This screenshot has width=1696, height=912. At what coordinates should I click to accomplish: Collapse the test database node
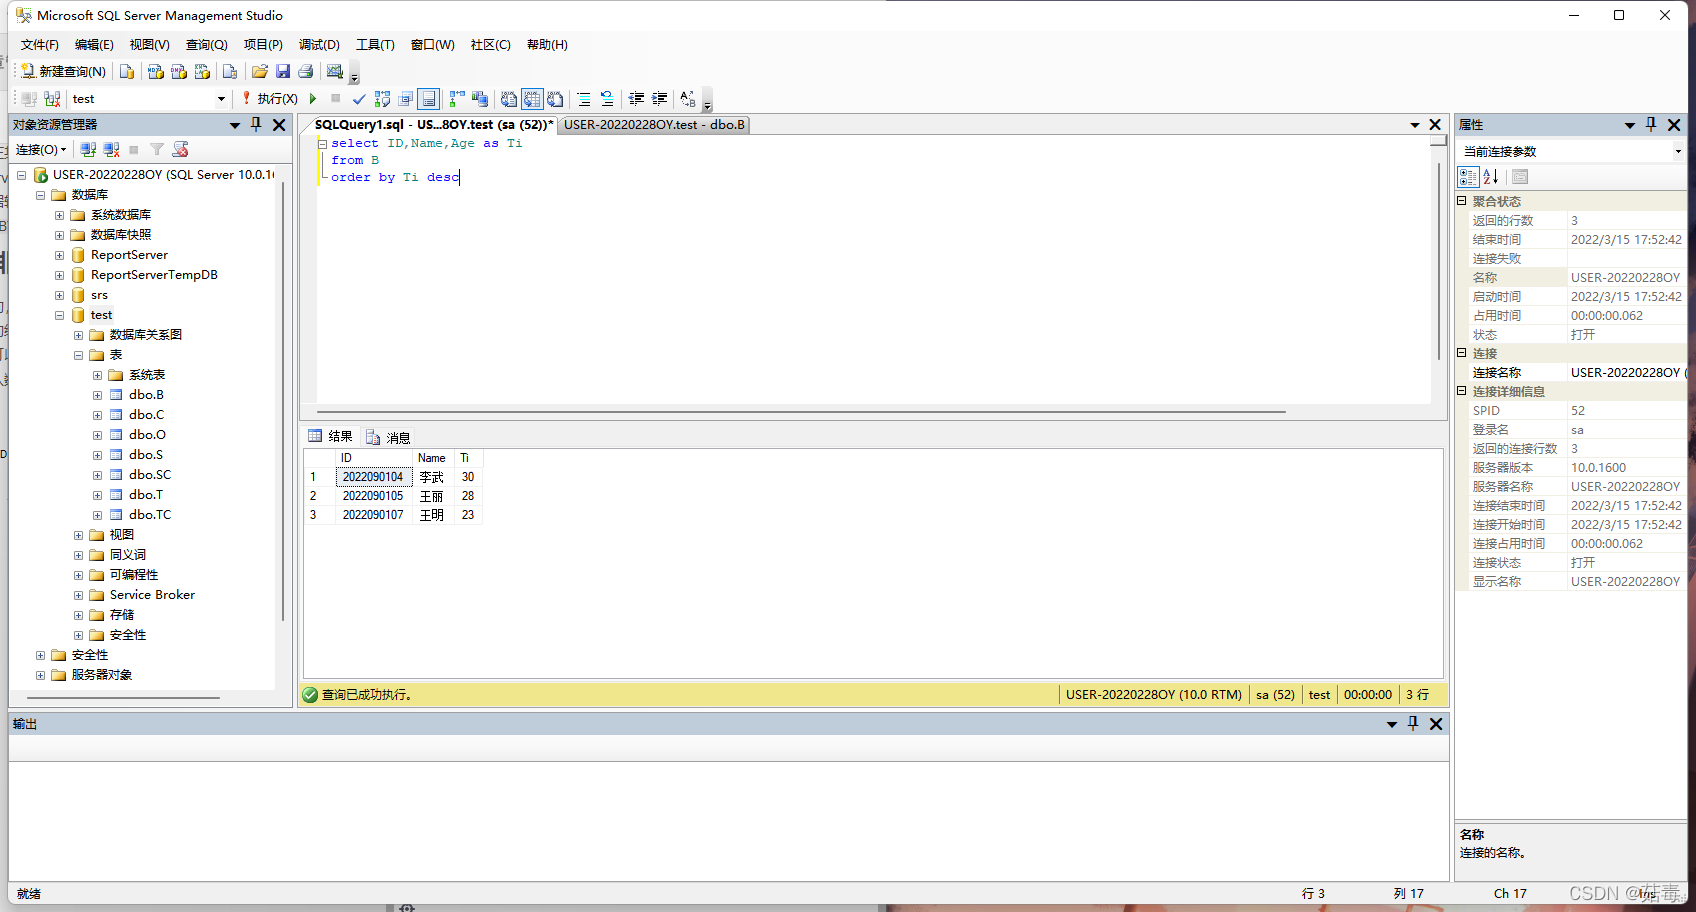pos(59,315)
